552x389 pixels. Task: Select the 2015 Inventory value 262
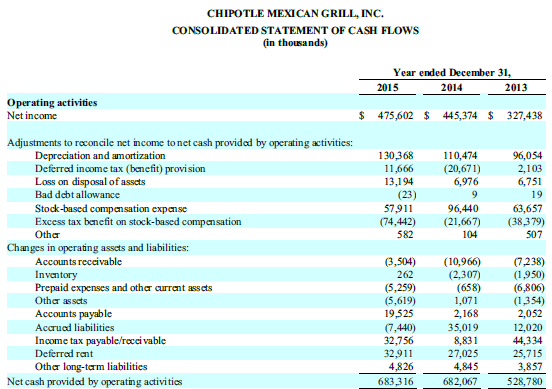[x=405, y=275]
